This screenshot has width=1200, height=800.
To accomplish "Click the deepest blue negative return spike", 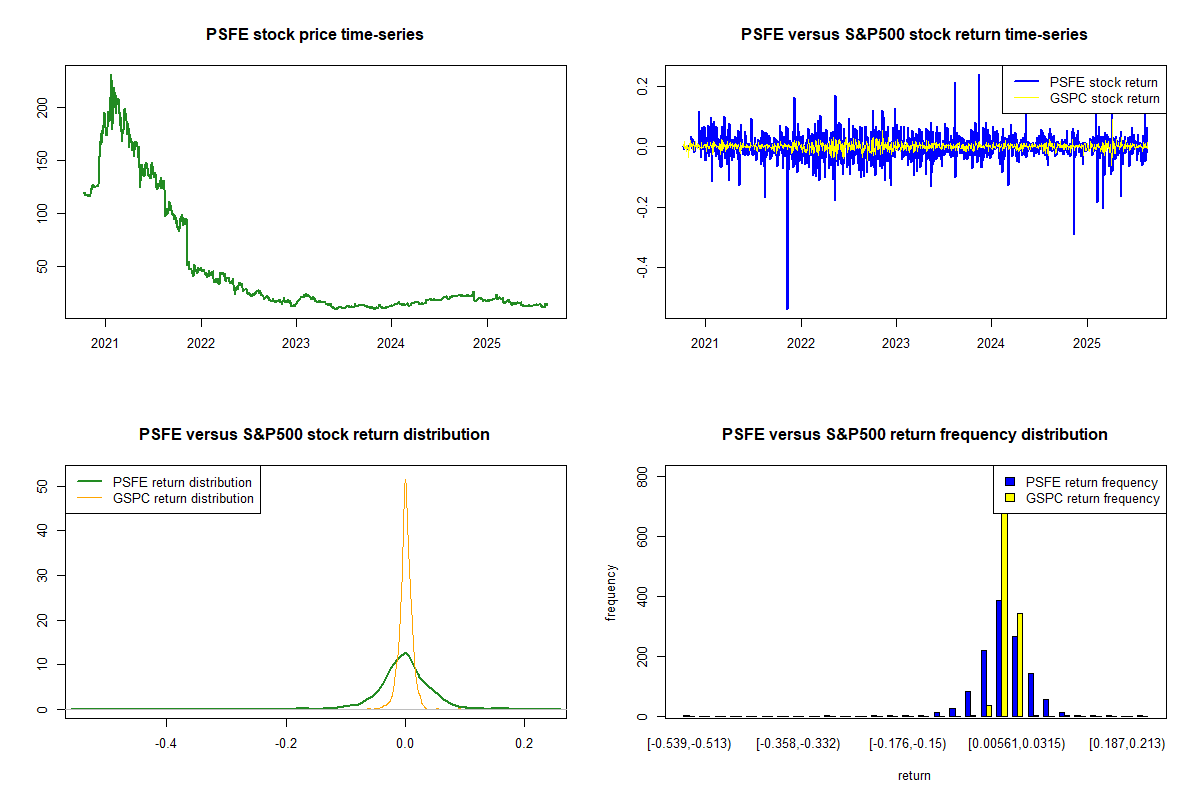I will point(787,306).
